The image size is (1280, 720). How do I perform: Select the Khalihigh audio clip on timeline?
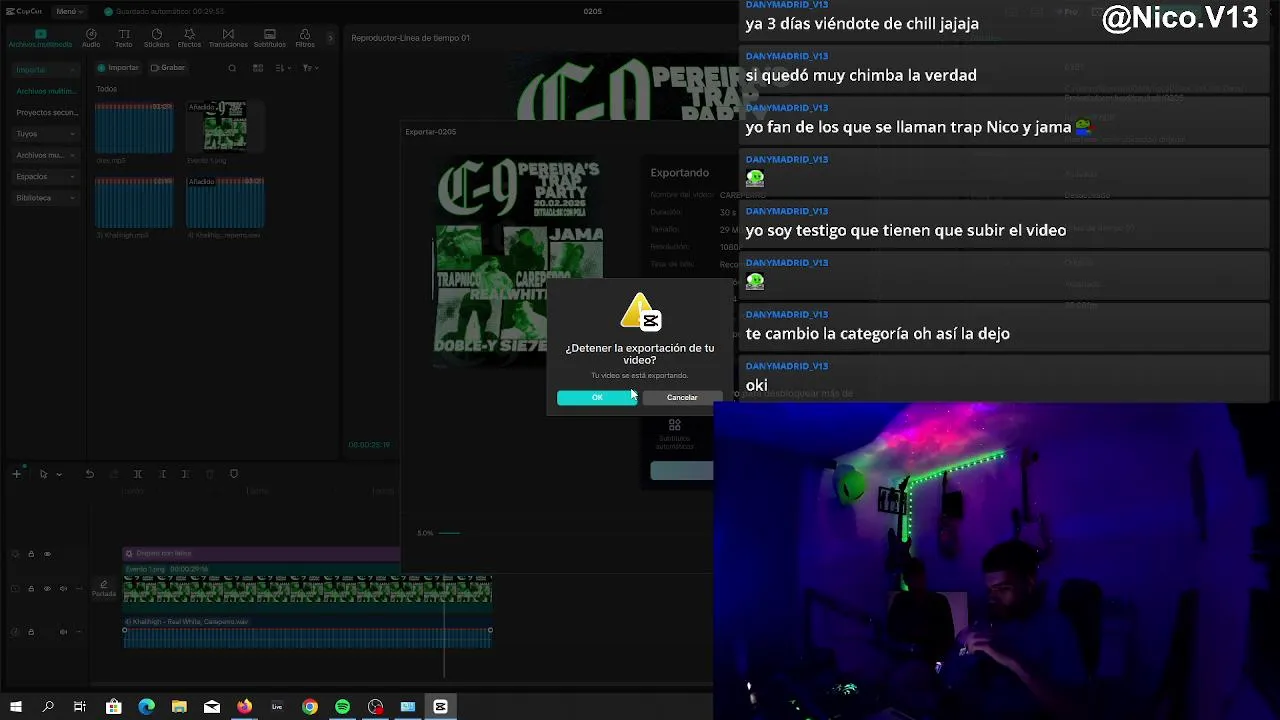pos(307,633)
